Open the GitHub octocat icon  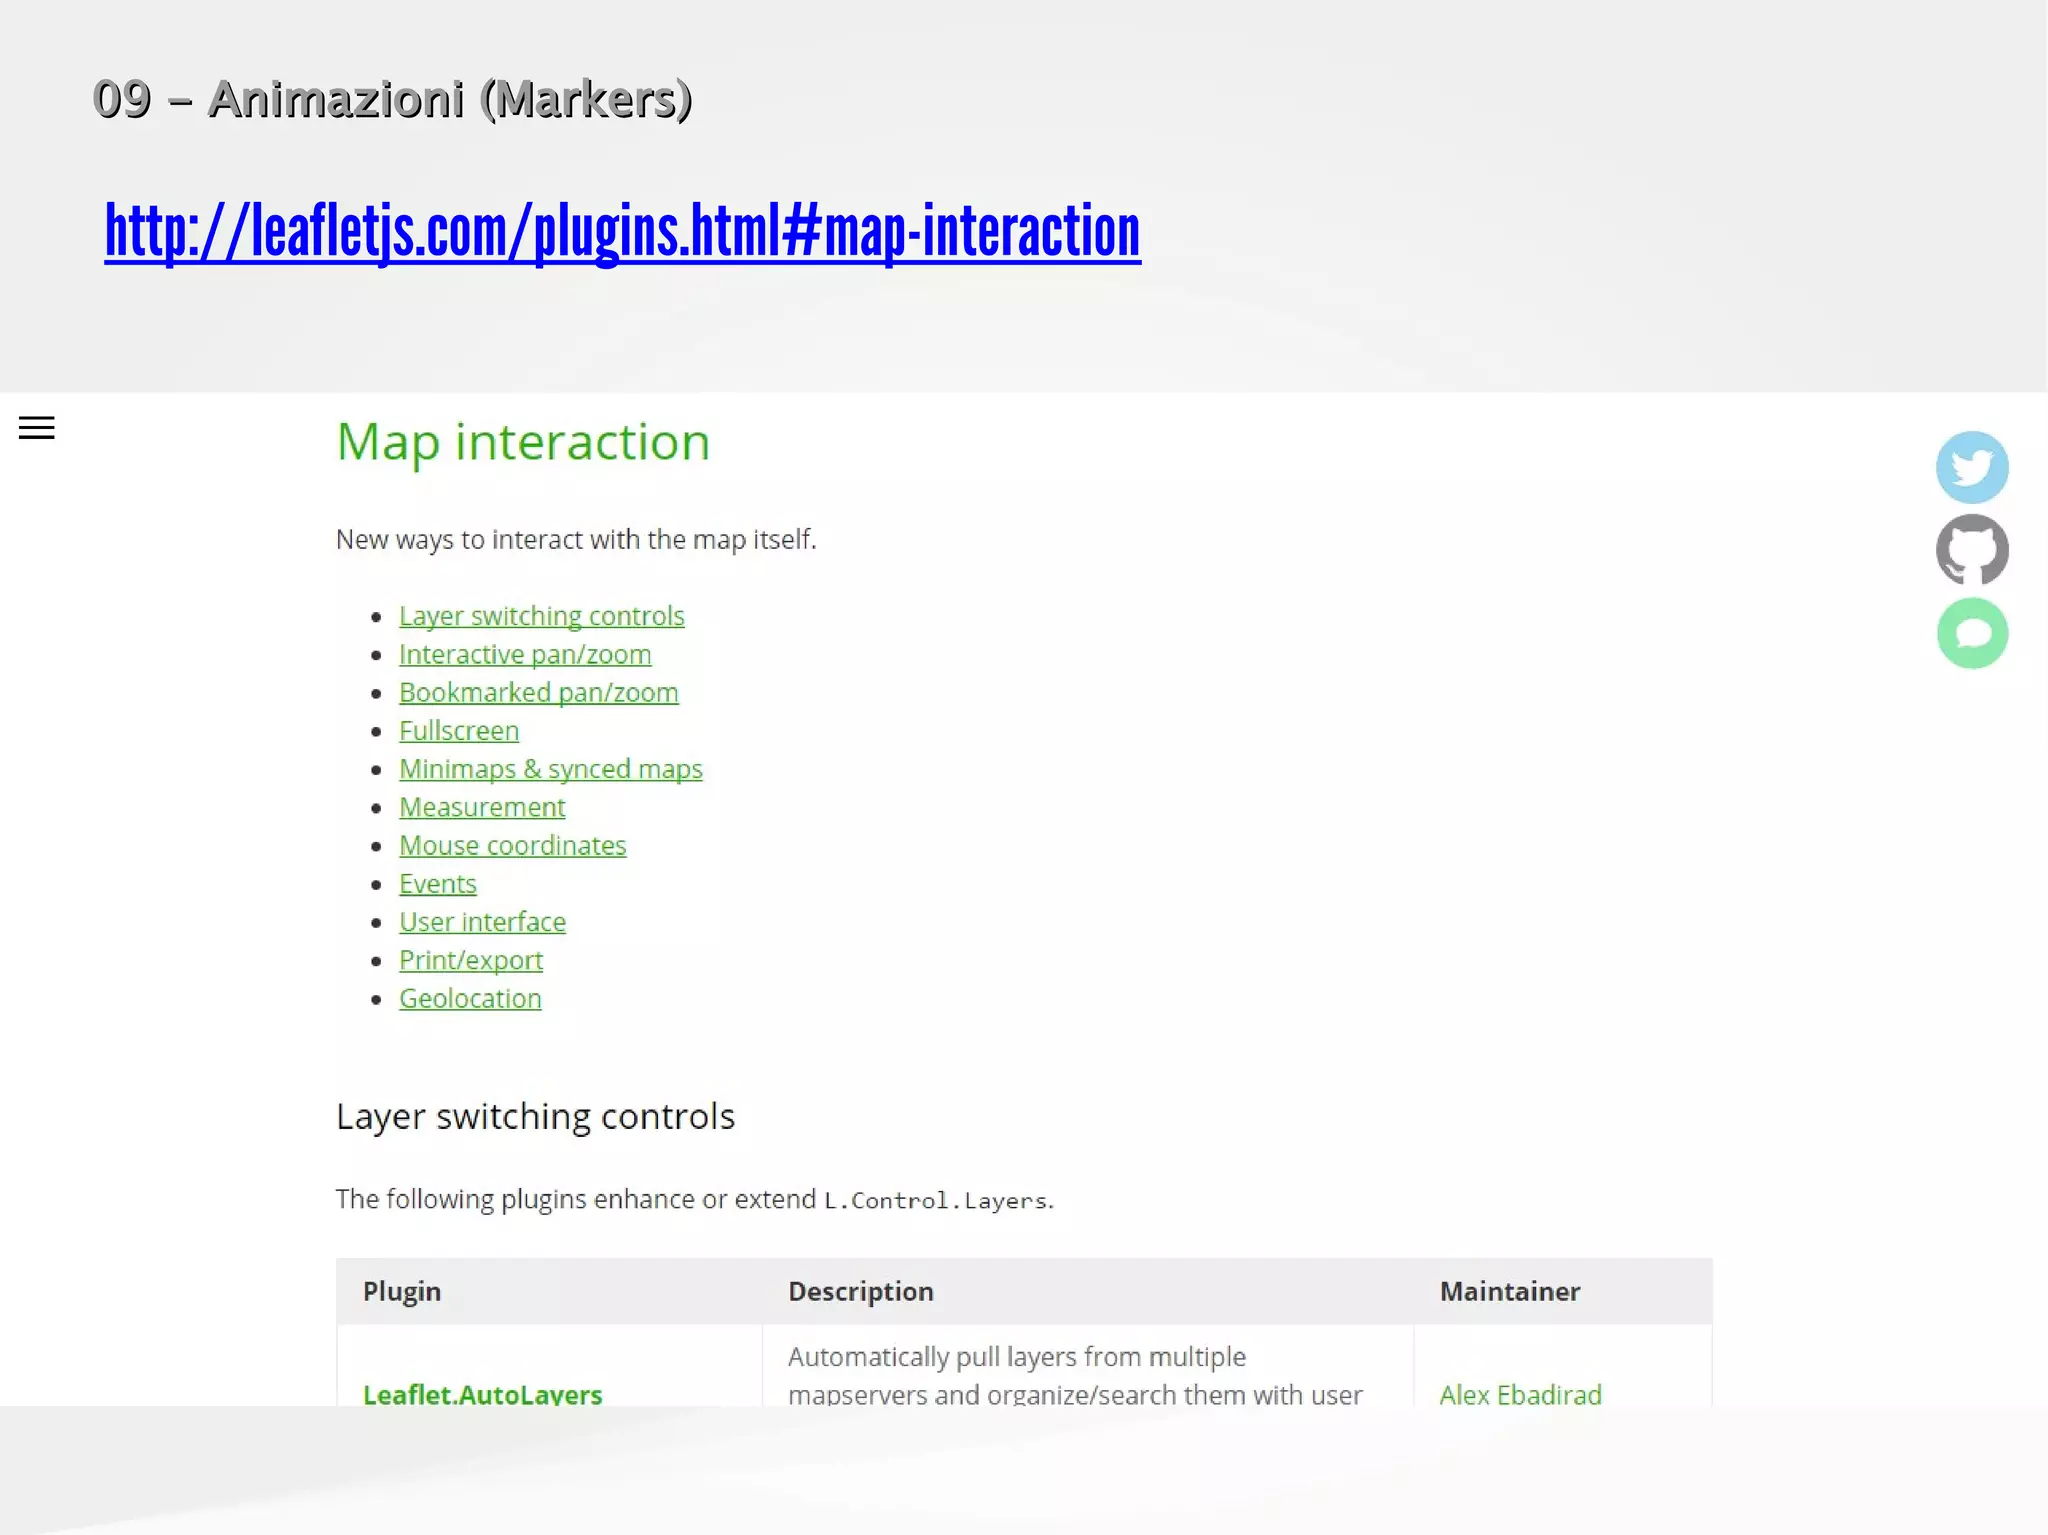(x=1972, y=550)
